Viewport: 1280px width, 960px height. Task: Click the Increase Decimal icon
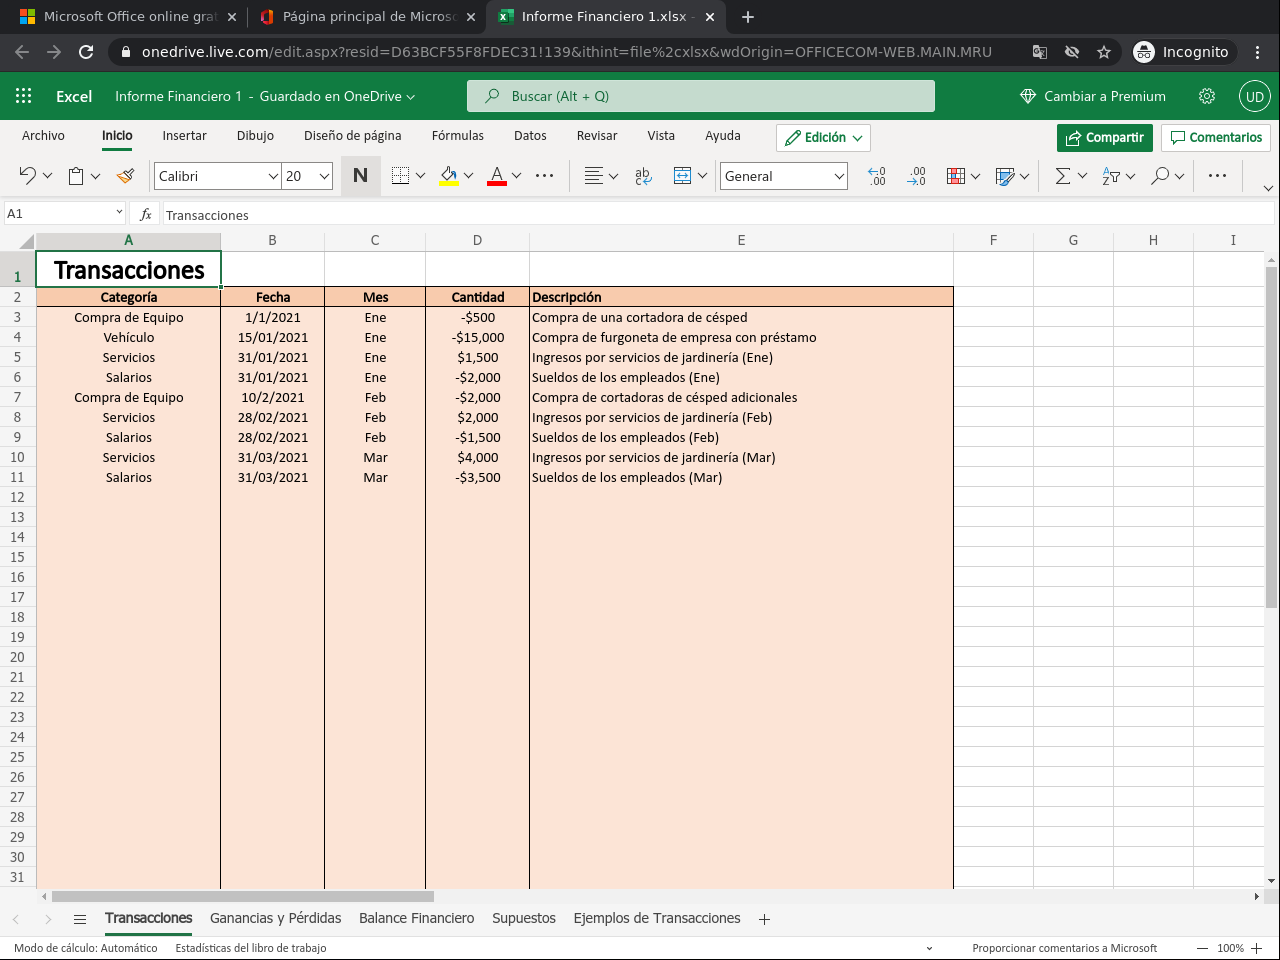coord(877,176)
